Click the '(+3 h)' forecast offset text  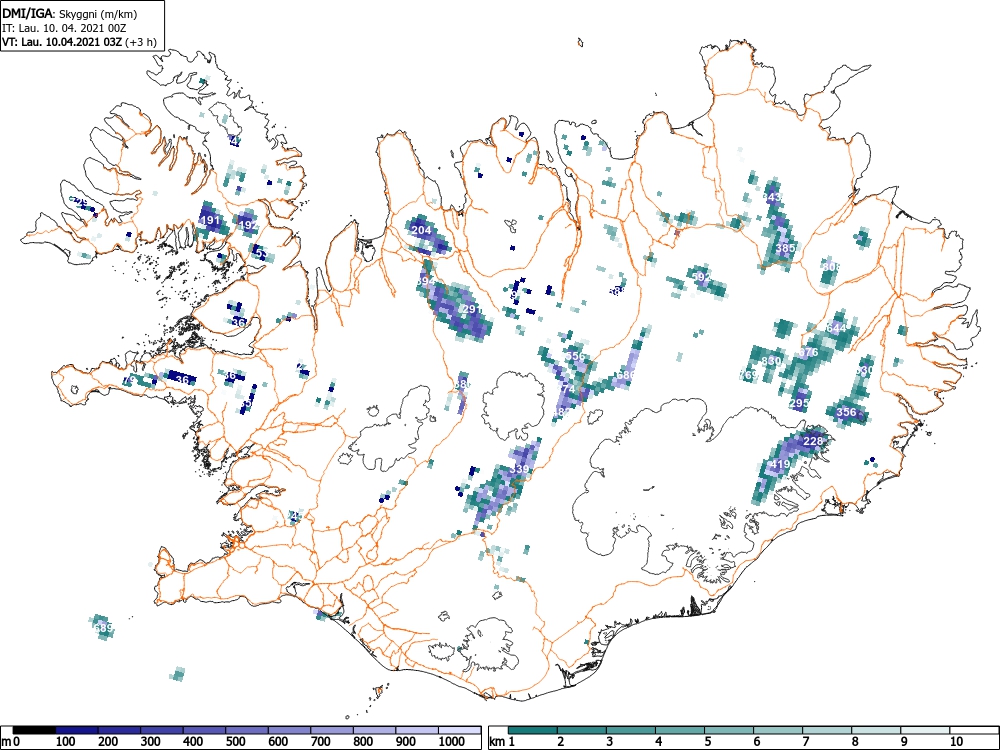point(141,42)
